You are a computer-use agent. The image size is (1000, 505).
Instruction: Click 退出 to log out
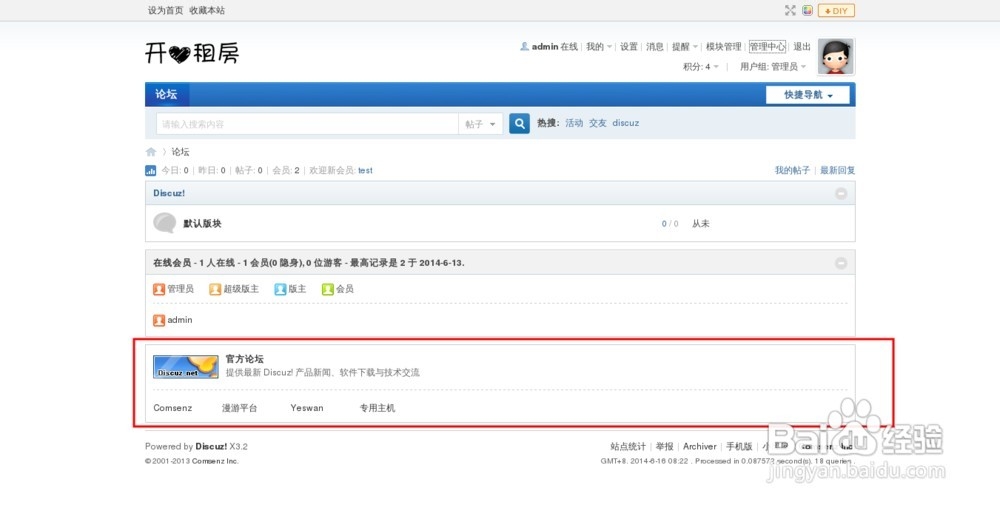click(802, 47)
